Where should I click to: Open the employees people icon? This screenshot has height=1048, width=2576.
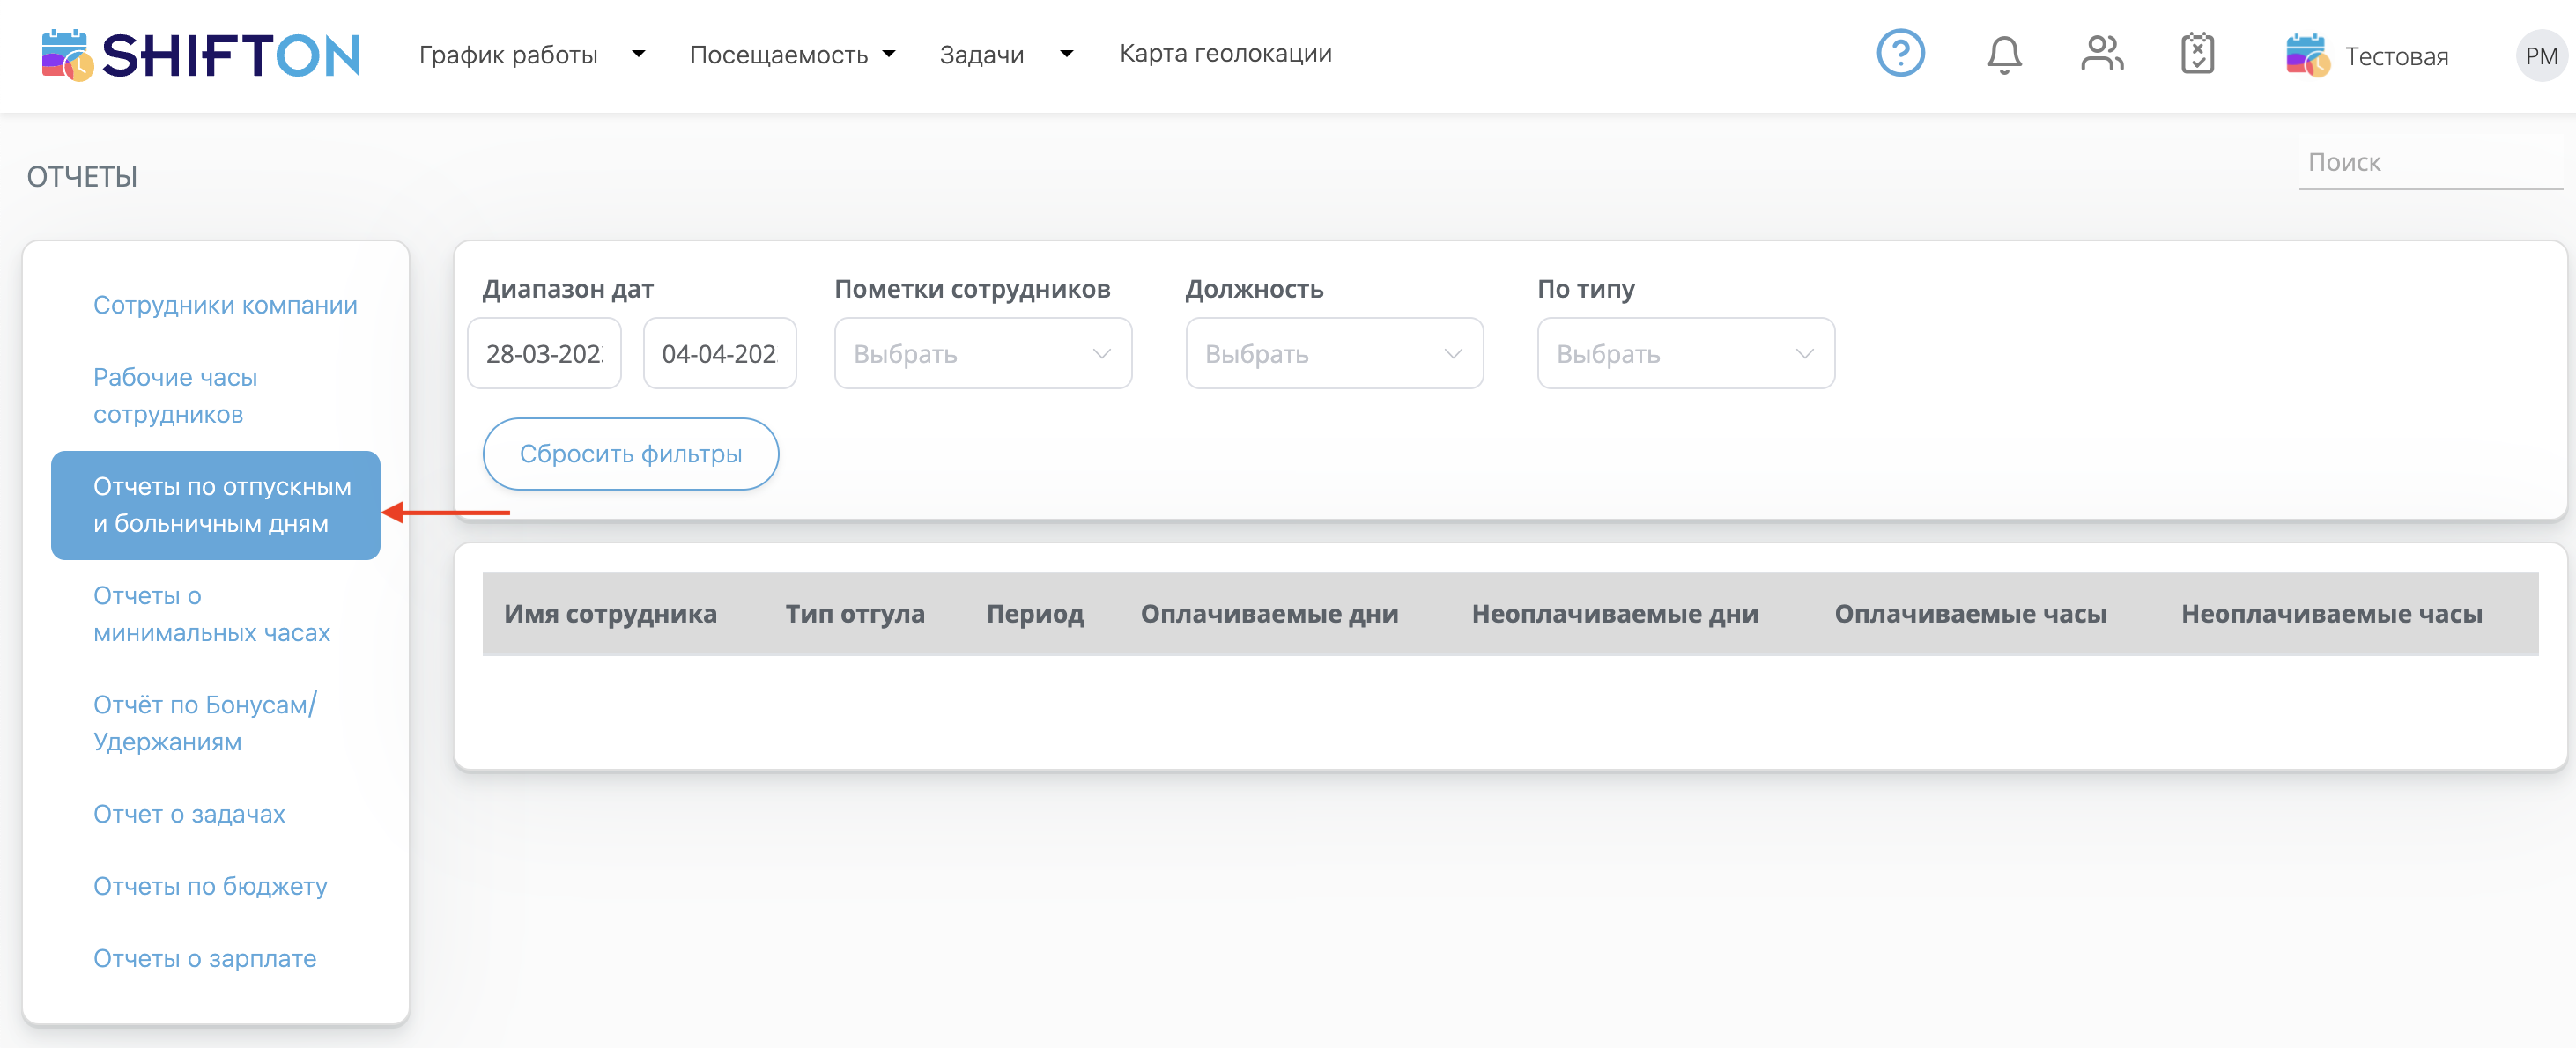[2101, 53]
